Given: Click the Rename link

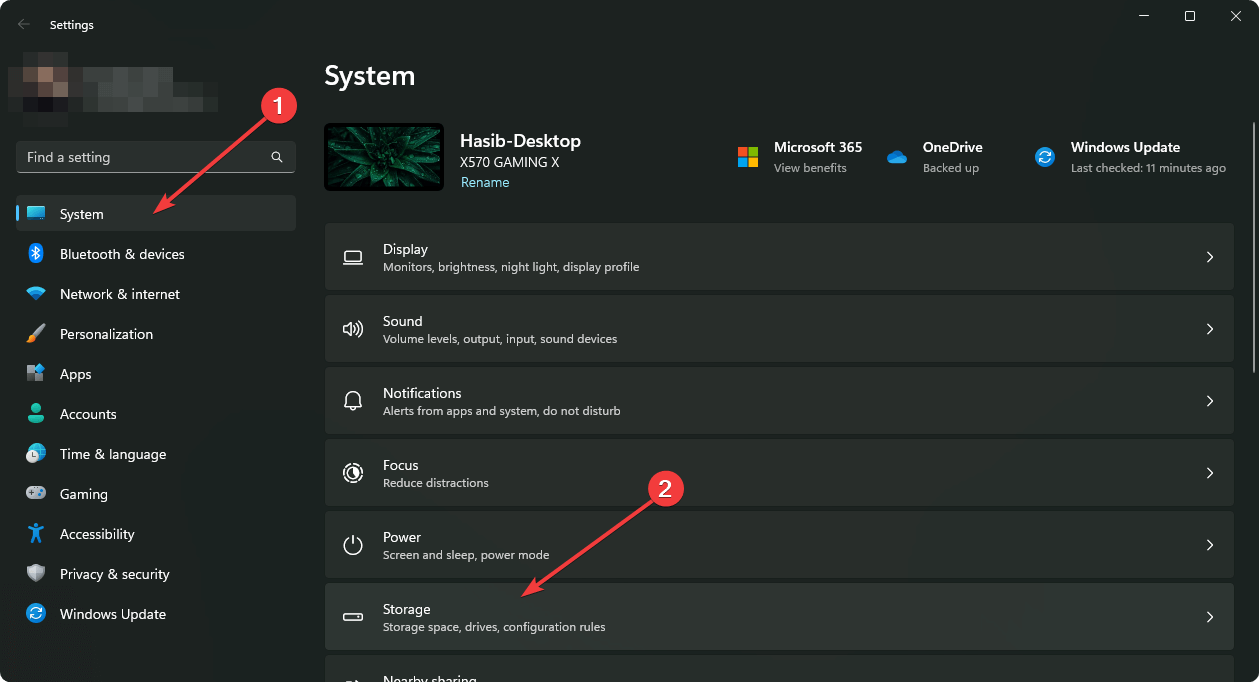Looking at the screenshot, I should pos(485,182).
